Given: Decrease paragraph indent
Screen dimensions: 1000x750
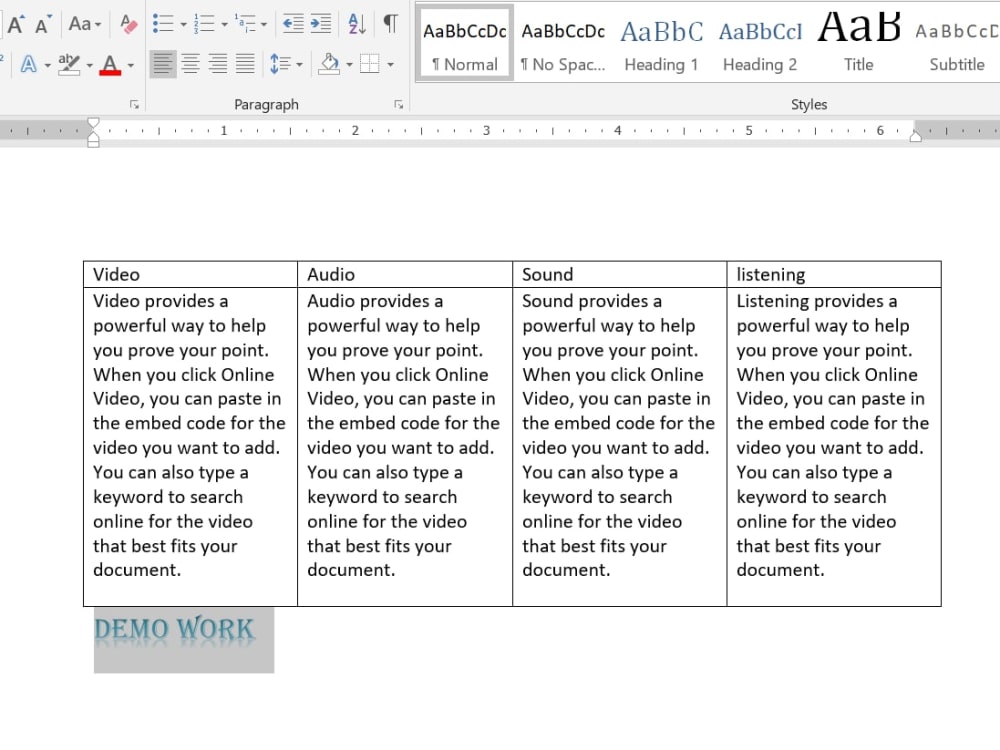Looking at the screenshot, I should [x=293, y=24].
